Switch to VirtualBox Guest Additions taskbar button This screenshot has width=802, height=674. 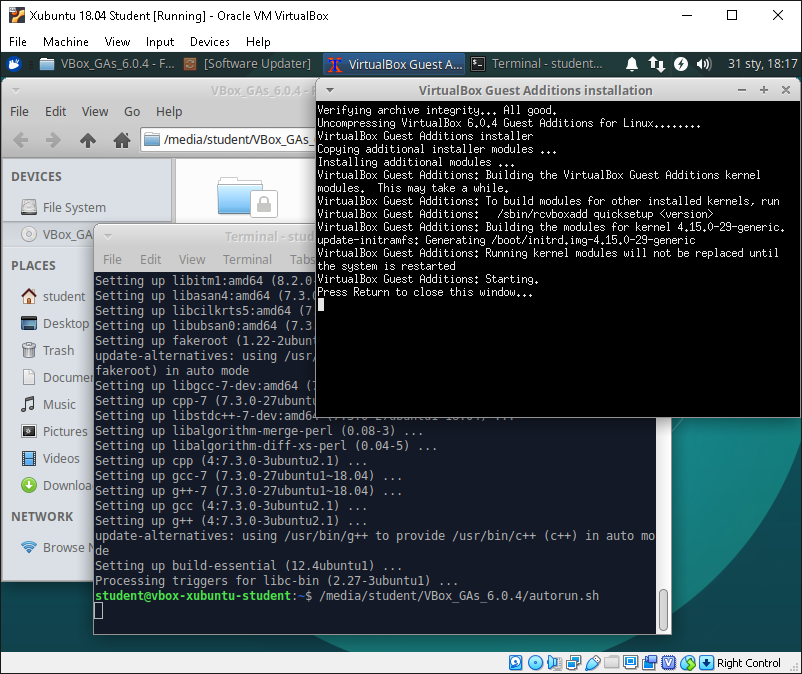click(x=394, y=64)
